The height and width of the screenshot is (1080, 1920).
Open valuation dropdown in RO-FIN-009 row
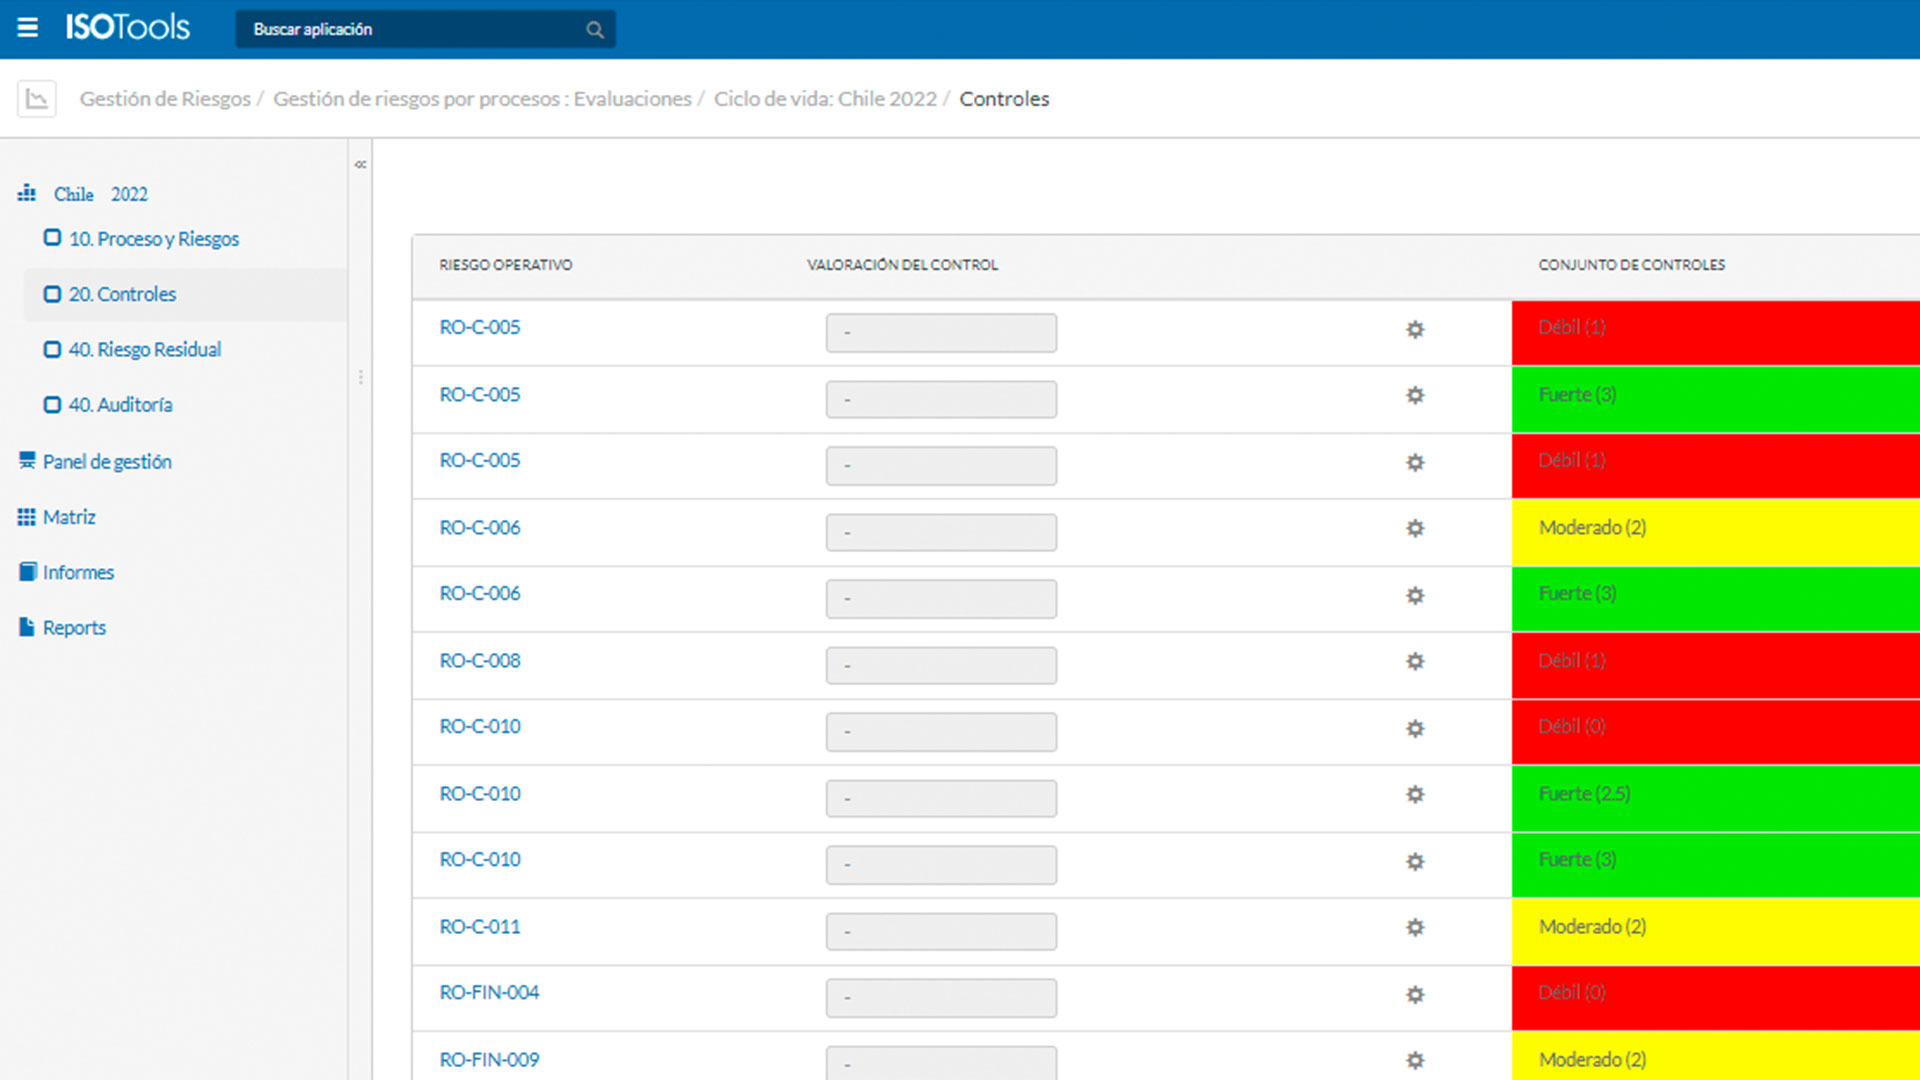click(941, 1062)
